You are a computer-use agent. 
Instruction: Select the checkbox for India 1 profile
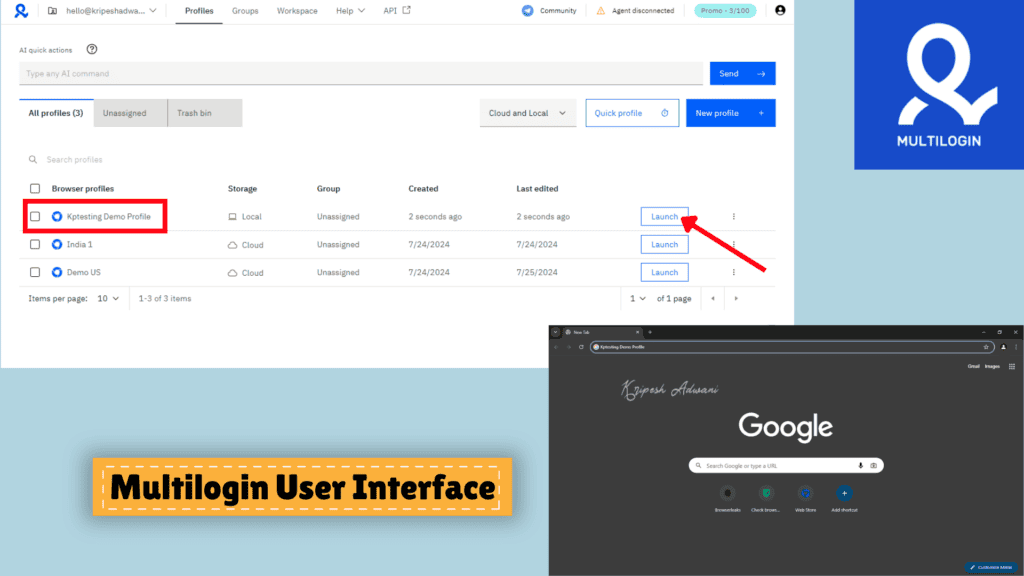coord(33,244)
